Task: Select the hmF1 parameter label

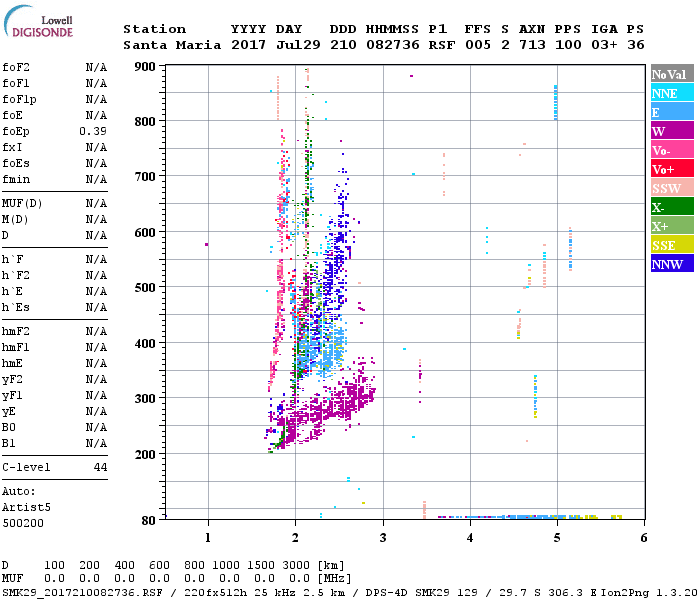Action: (16, 348)
